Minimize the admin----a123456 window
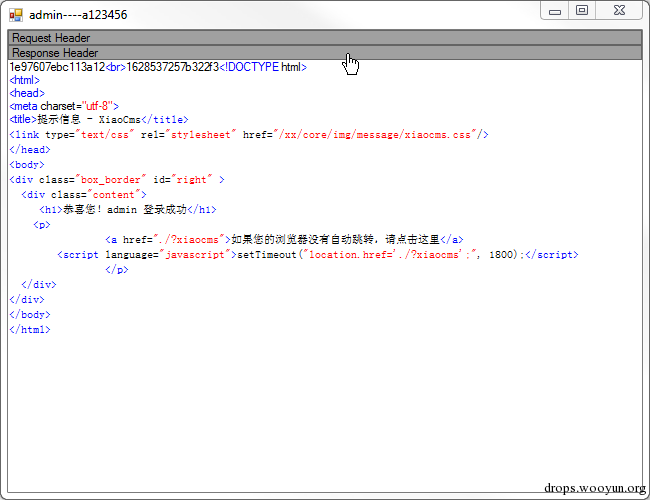This screenshot has height=500, width=650. point(555,11)
